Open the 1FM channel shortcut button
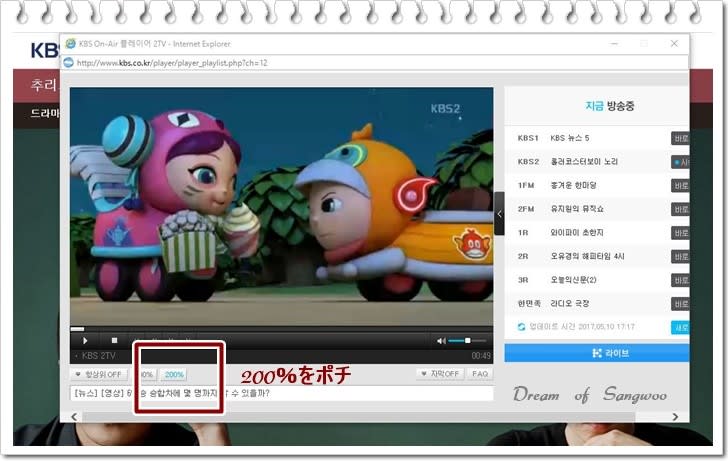Screen dimensions: 728x461 [681, 186]
